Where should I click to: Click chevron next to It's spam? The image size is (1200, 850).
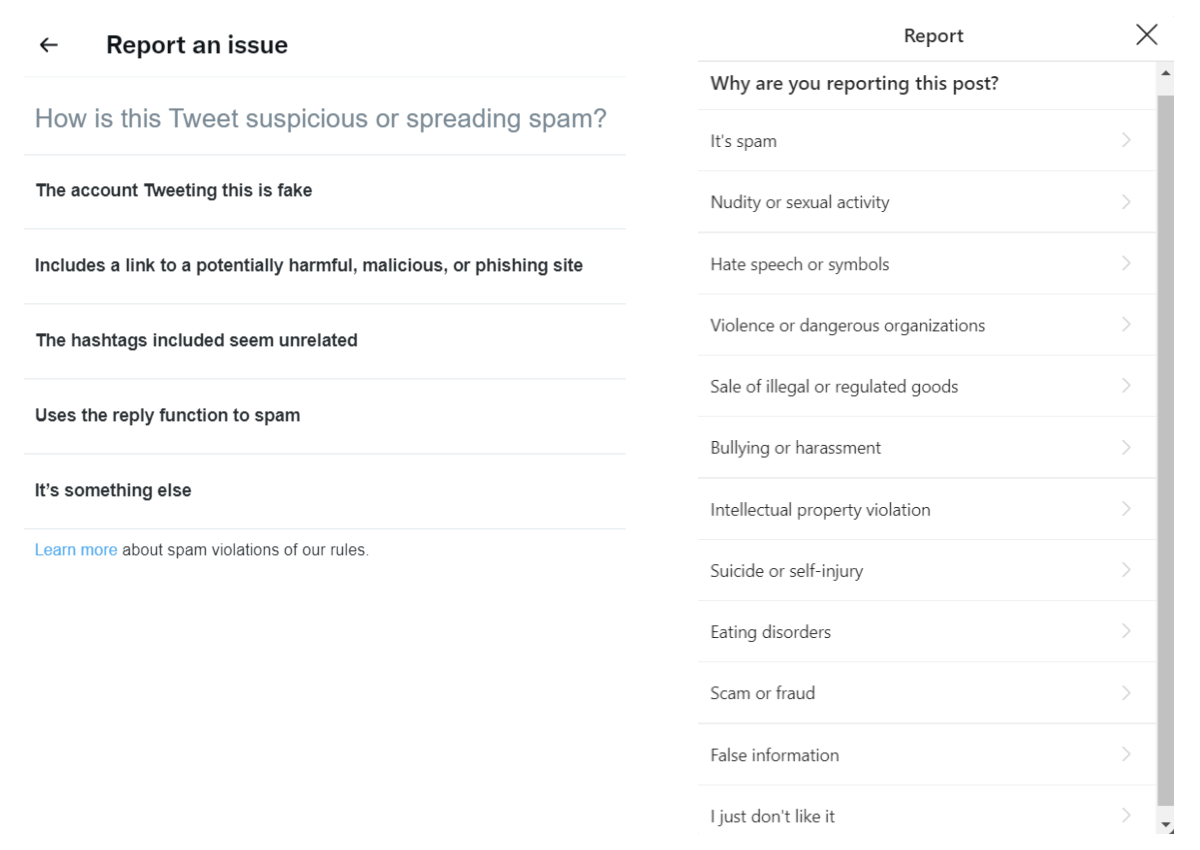(1126, 140)
